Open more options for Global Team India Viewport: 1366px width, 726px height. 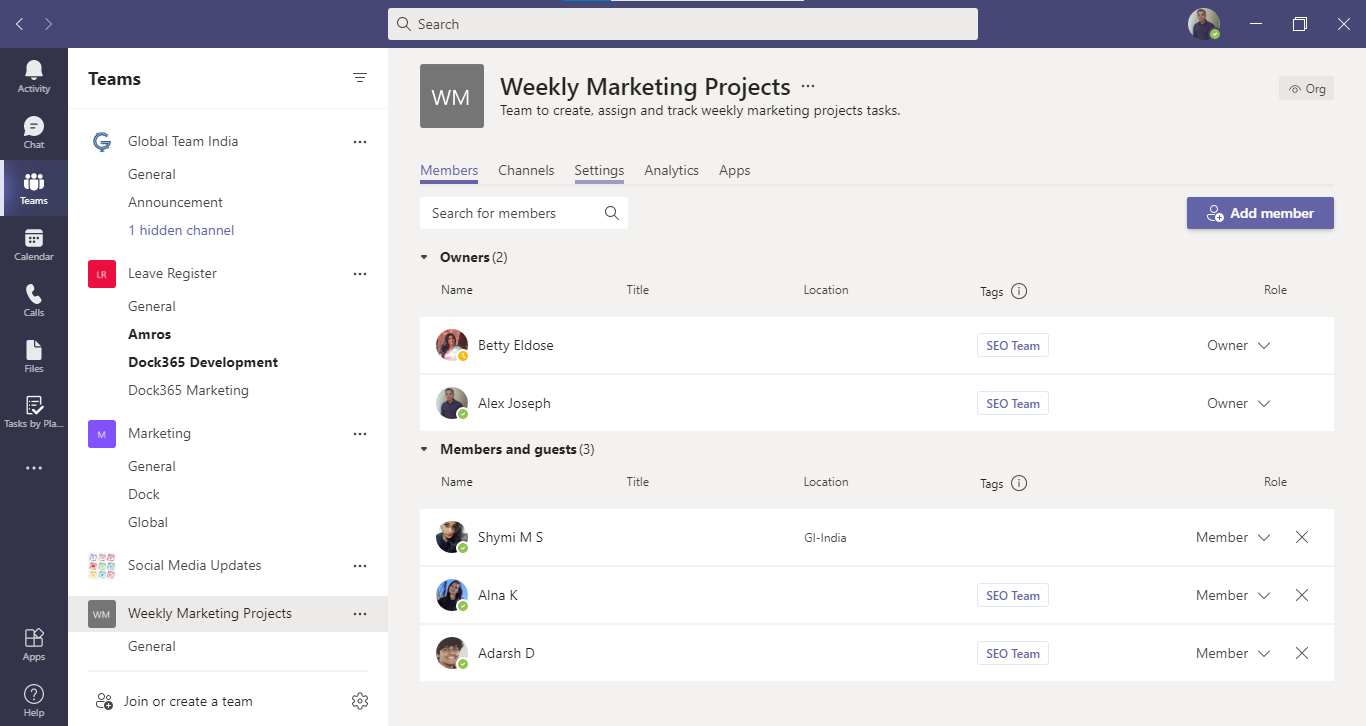[x=360, y=141]
